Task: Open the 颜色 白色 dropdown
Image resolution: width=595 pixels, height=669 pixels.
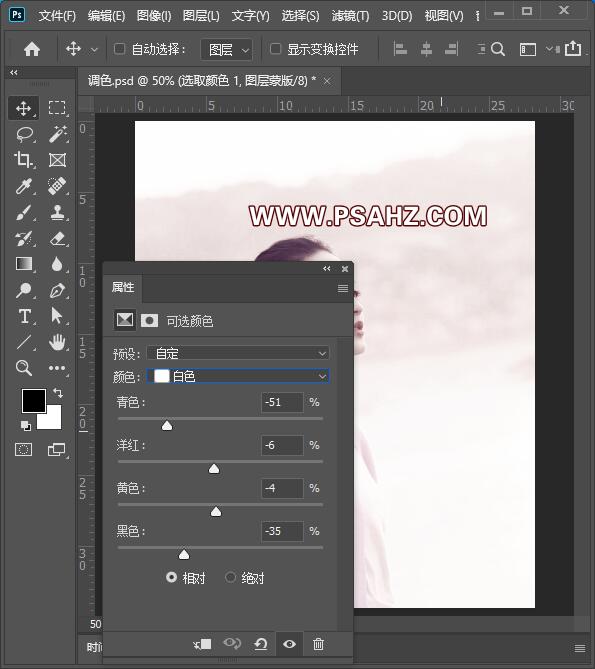Action: 238,376
